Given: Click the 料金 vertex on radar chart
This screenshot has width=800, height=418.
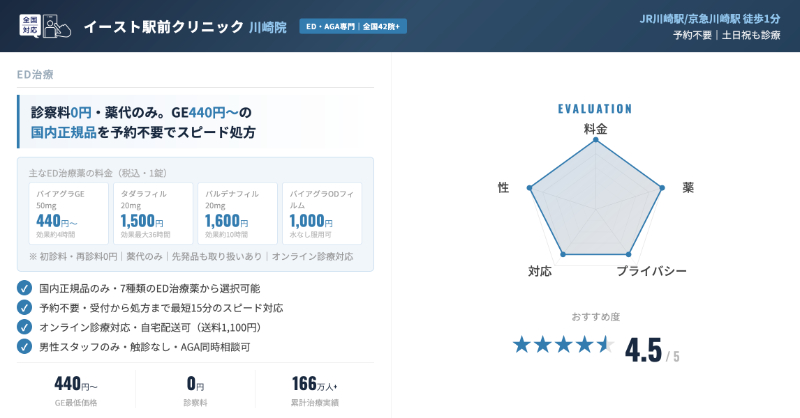Looking at the screenshot, I should (x=595, y=141).
